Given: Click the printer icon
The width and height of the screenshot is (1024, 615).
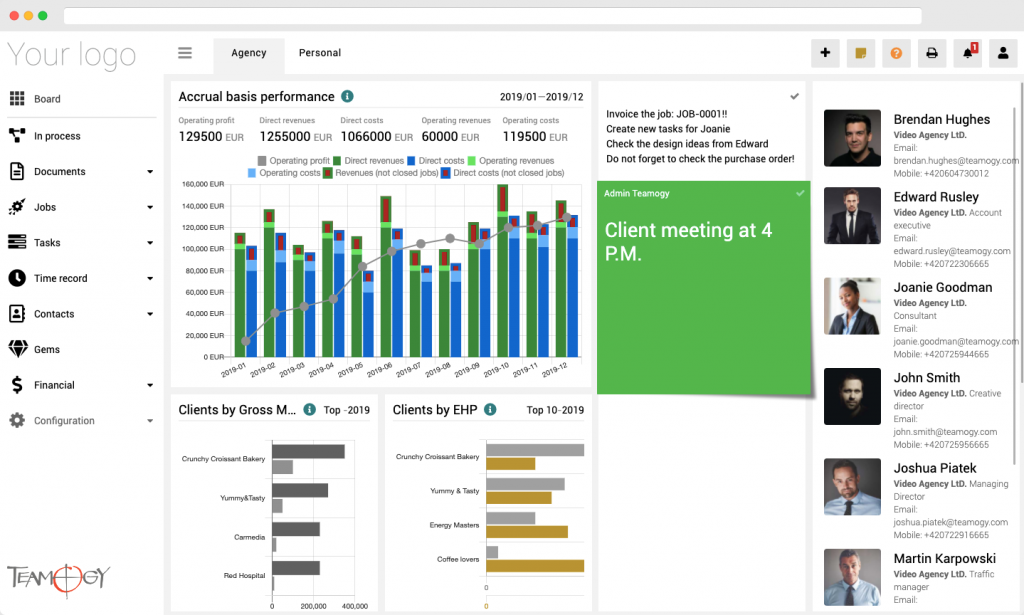Looking at the screenshot, I should [x=932, y=53].
